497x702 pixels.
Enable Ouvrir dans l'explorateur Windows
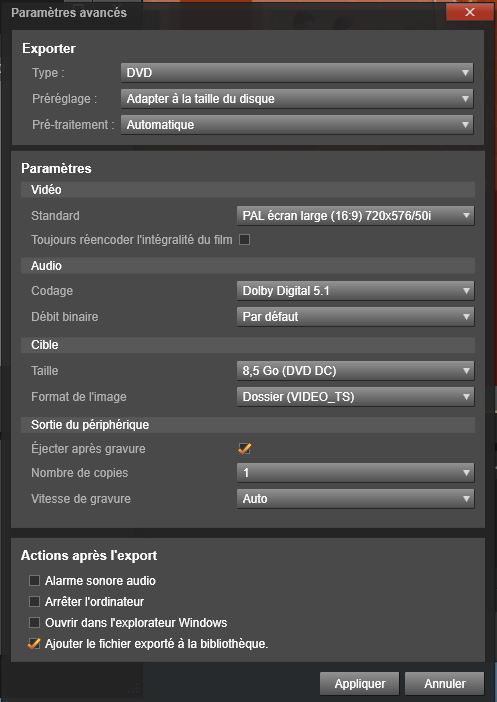(34, 623)
